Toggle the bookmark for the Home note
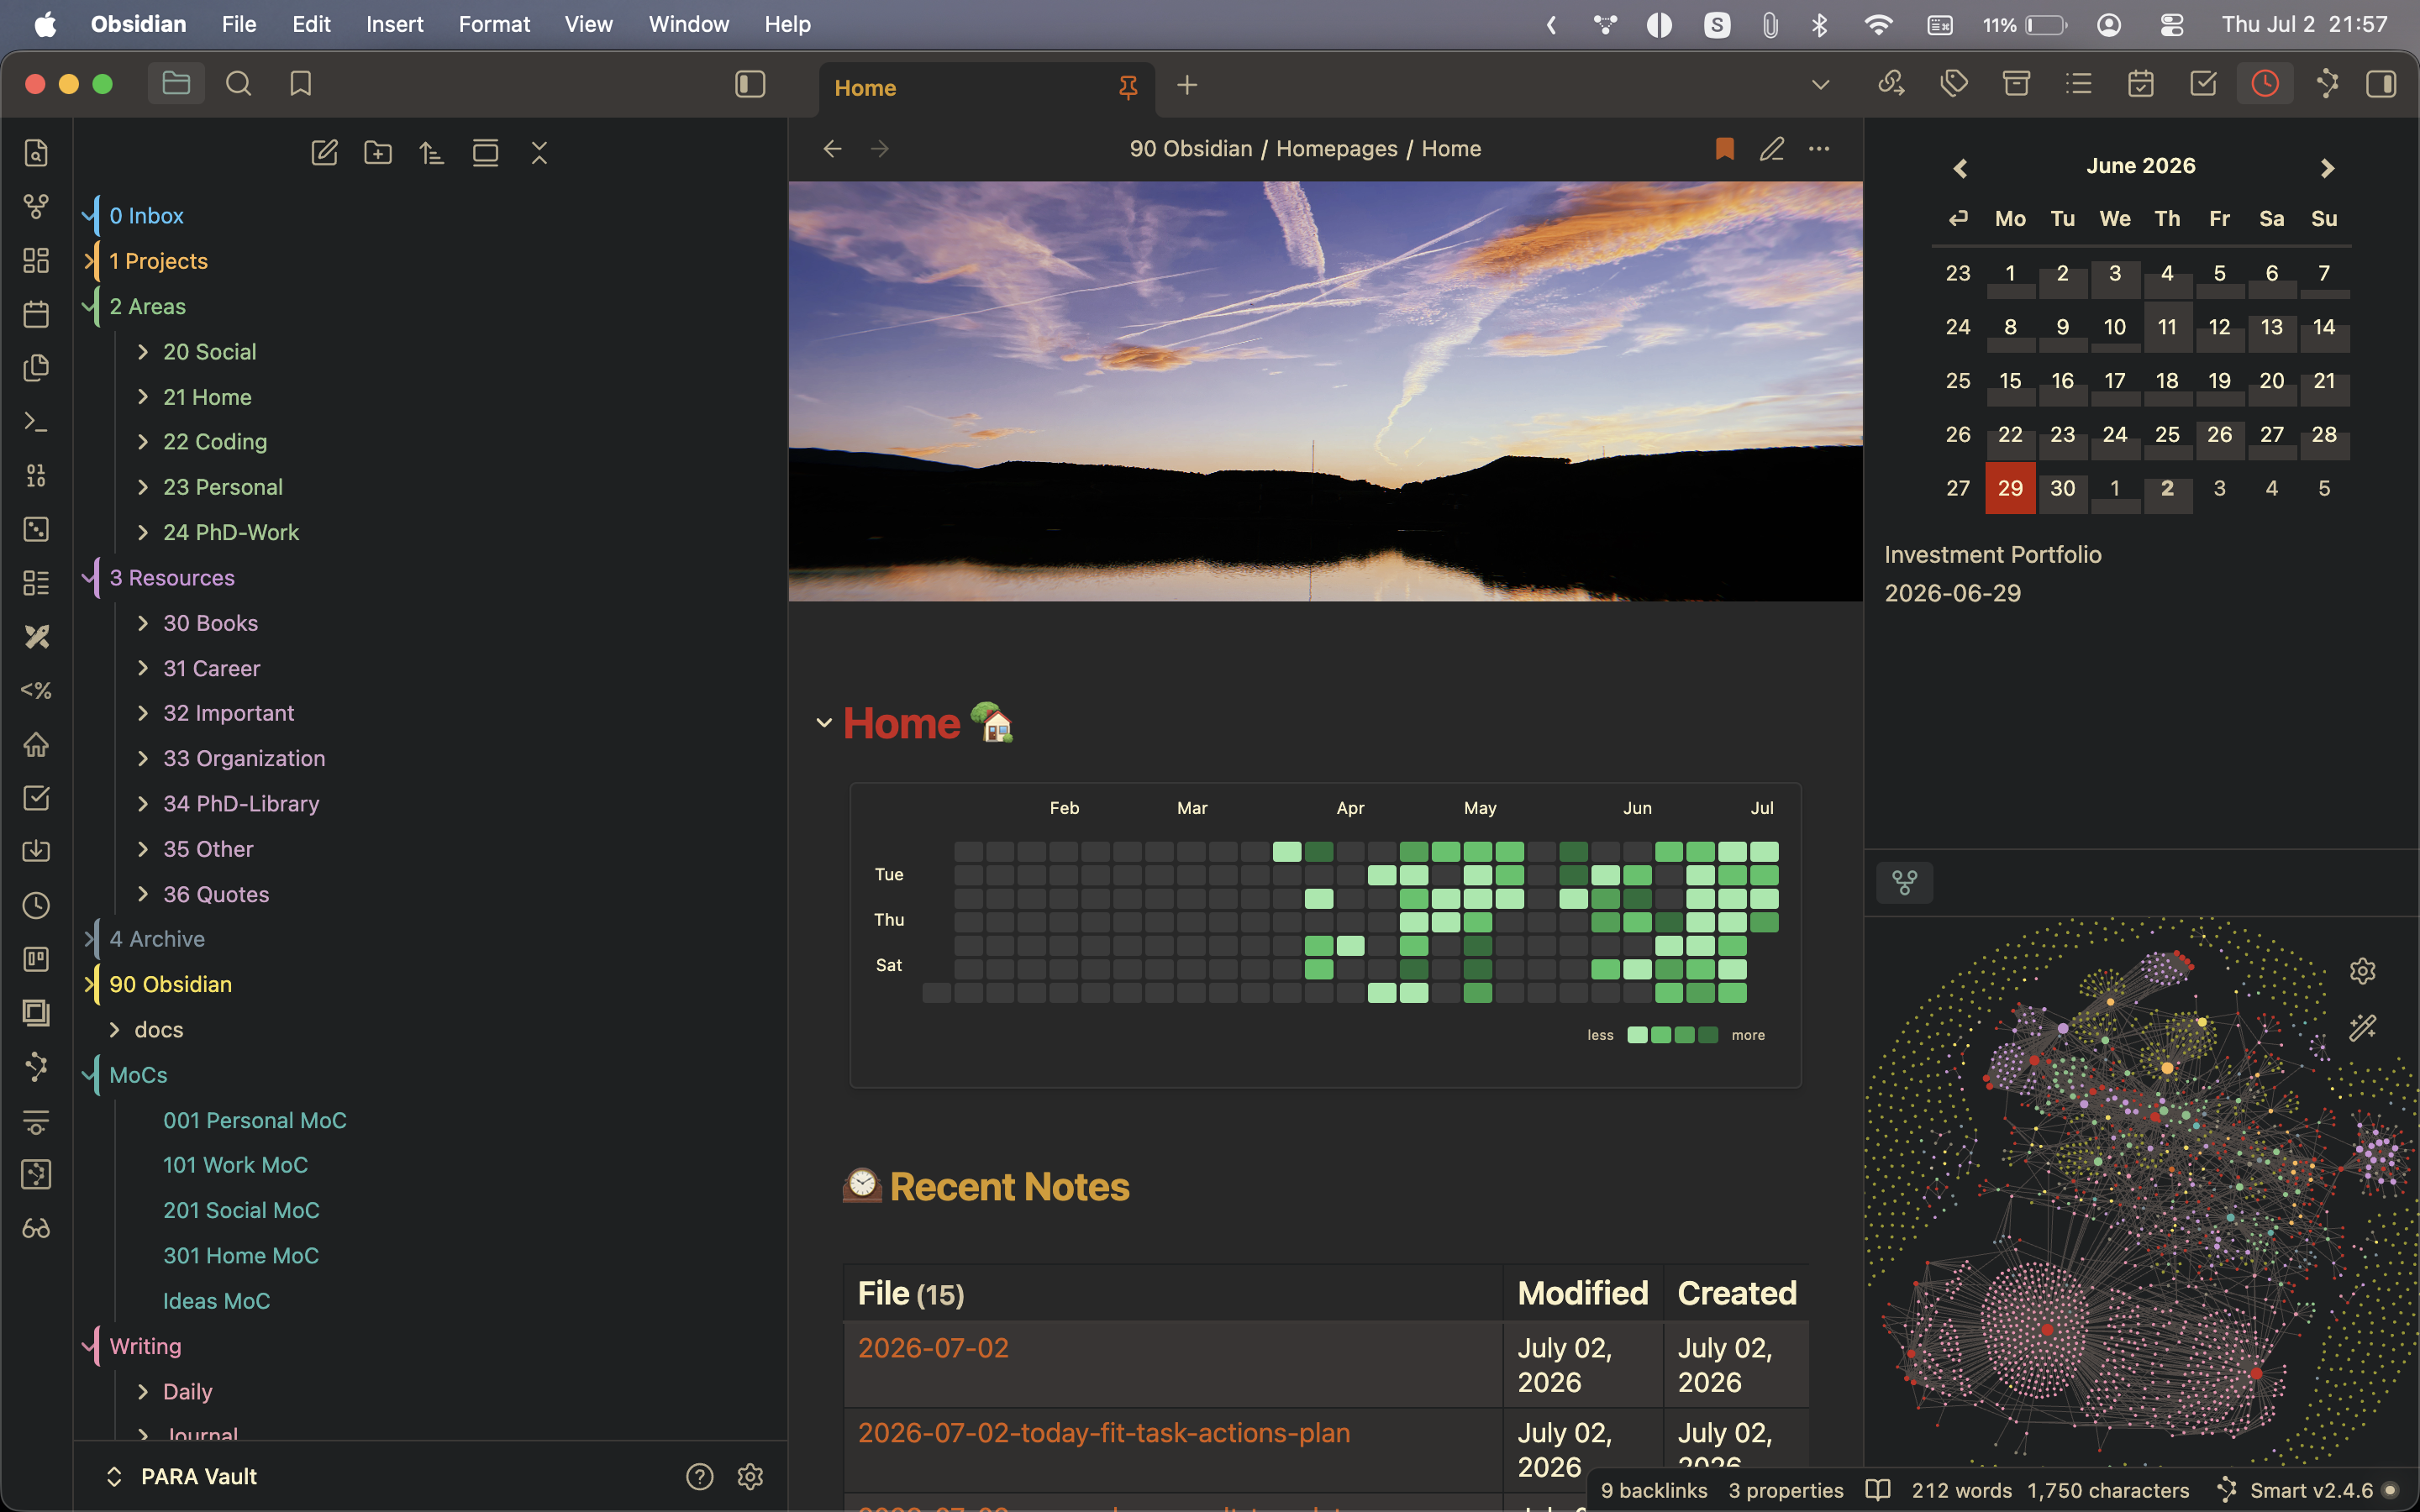This screenshot has height=1512, width=2420. pyautogui.click(x=1725, y=149)
